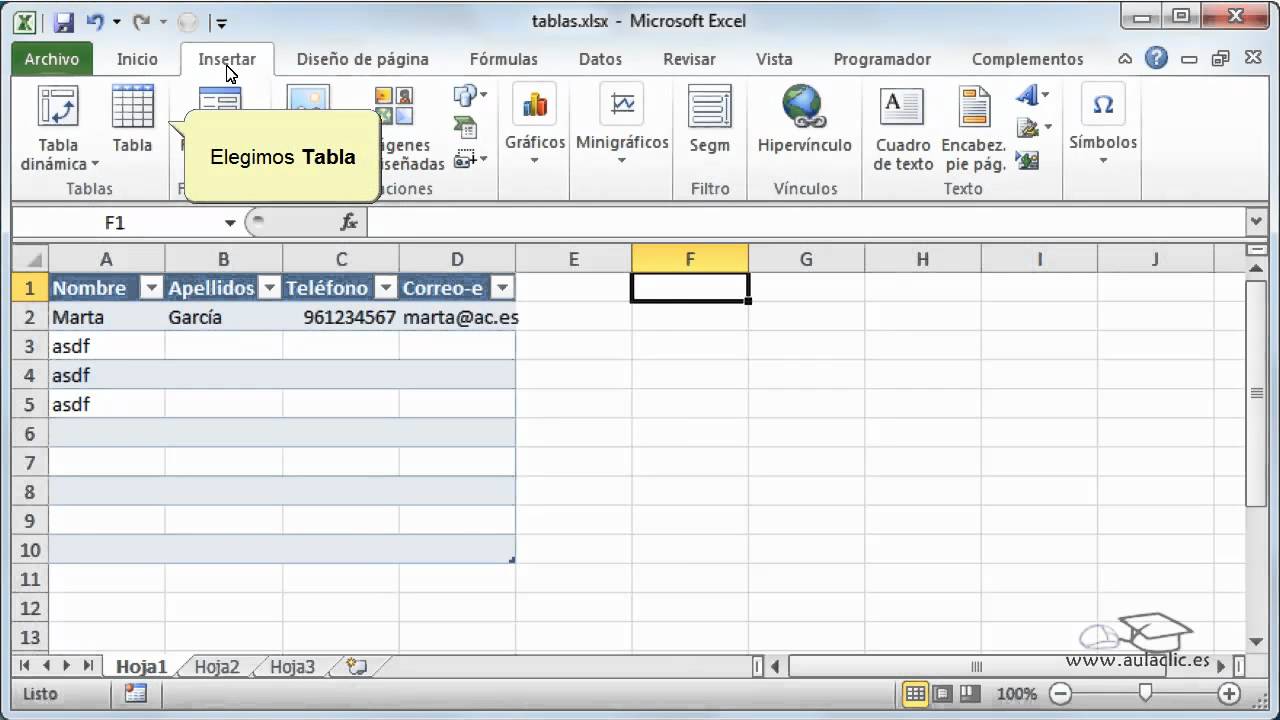This screenshot has height=720, width=1280.
Task: Select cell containing marta@ac.es
Action: coord(457,317)
